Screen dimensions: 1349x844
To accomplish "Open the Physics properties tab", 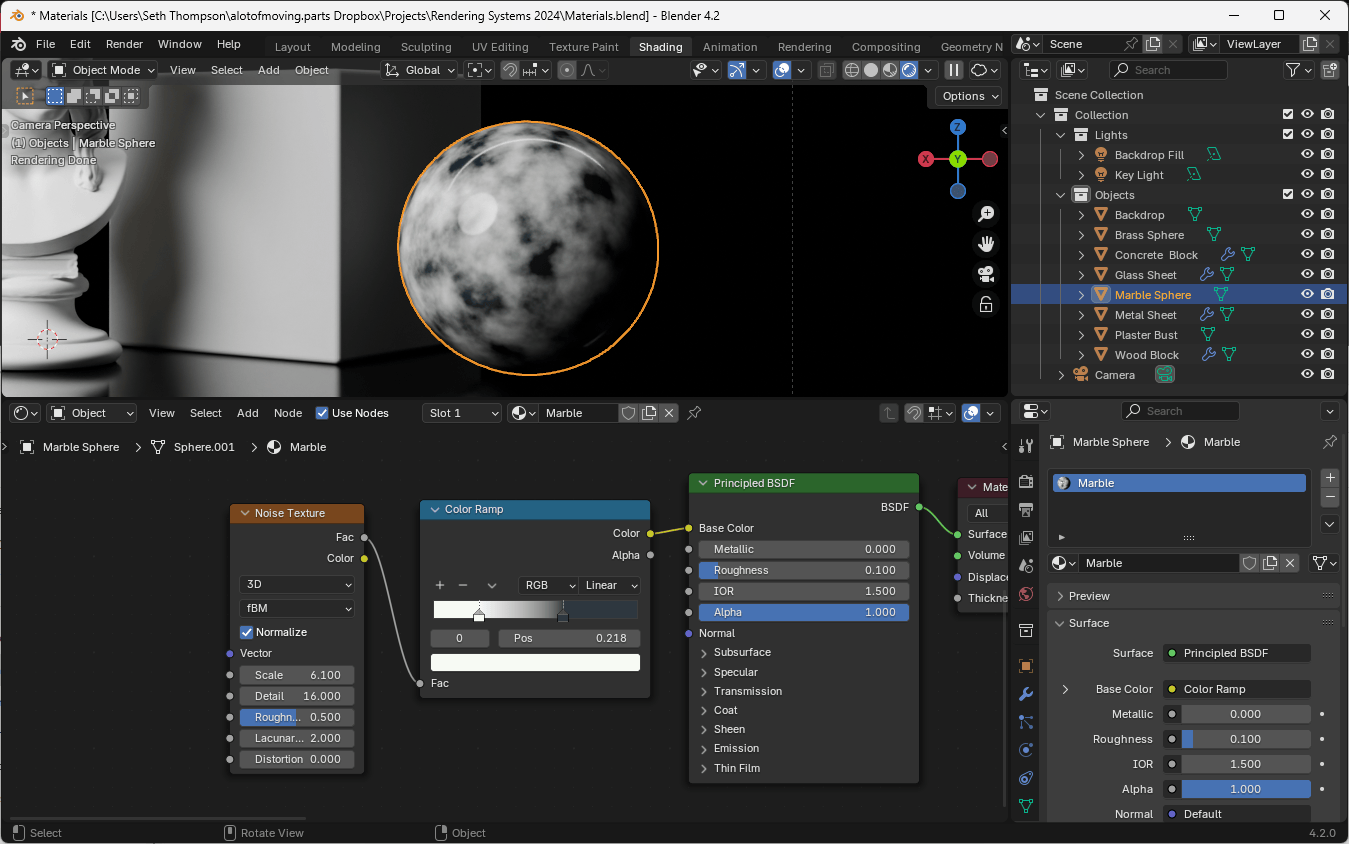I will tap(1025, 750).
